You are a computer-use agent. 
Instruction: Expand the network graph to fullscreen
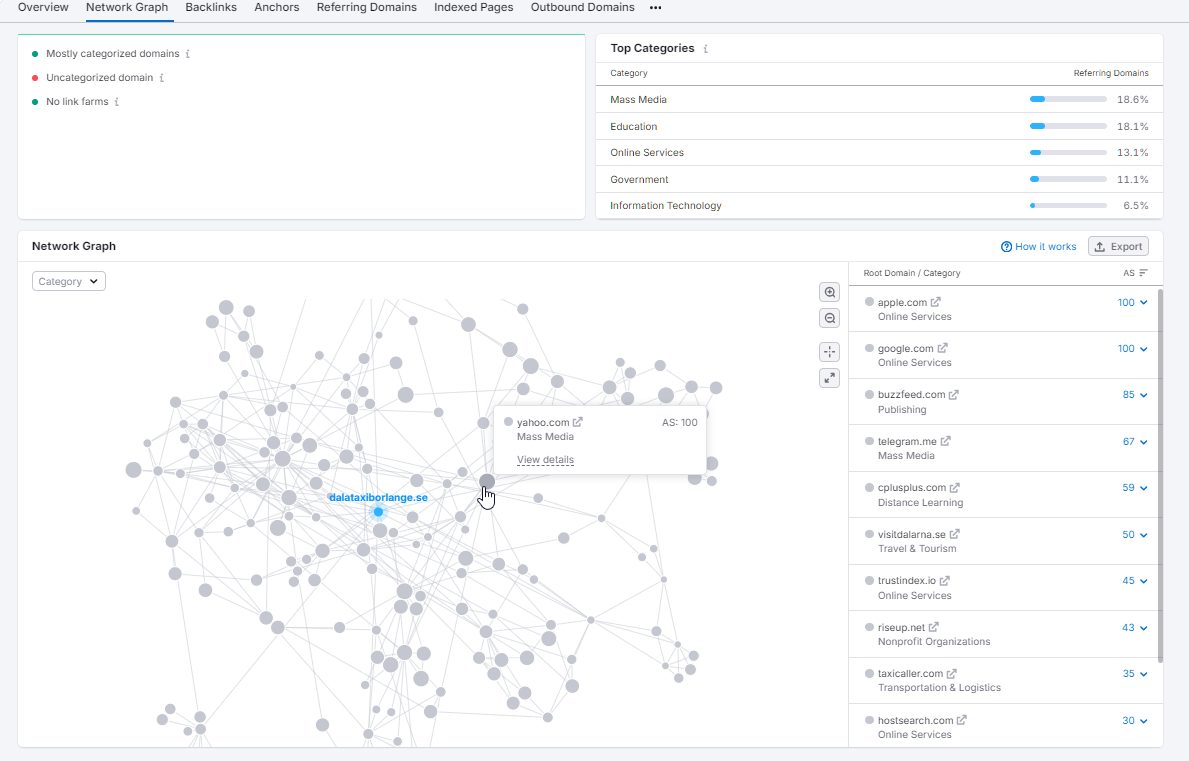(829, 378)
